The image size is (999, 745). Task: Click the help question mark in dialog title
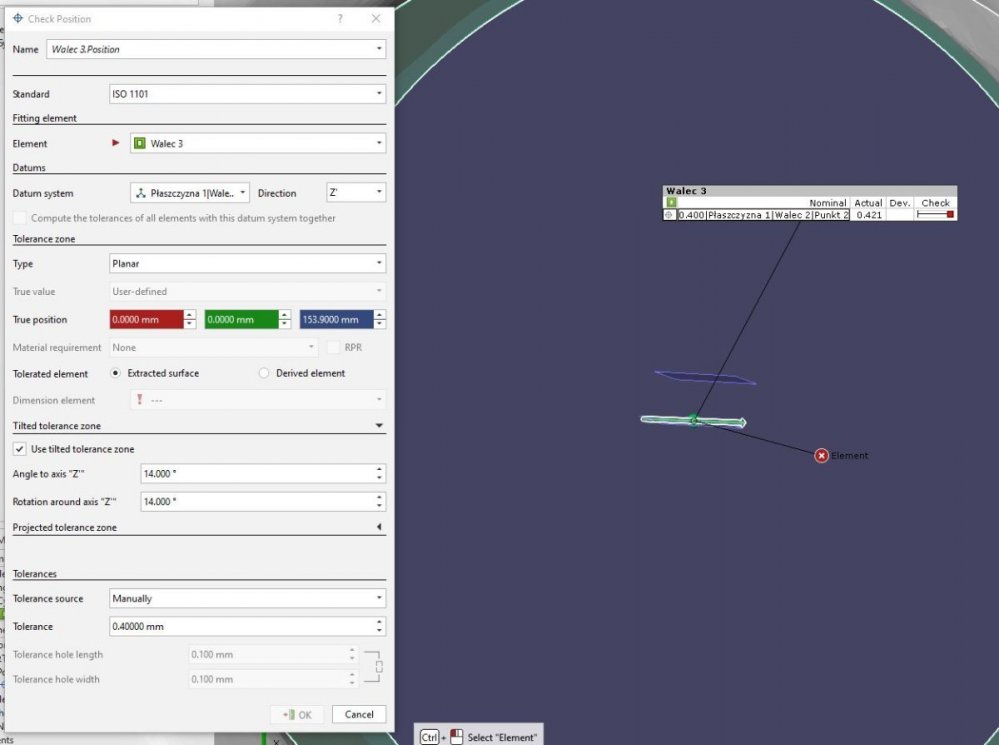tap(340, 19)
